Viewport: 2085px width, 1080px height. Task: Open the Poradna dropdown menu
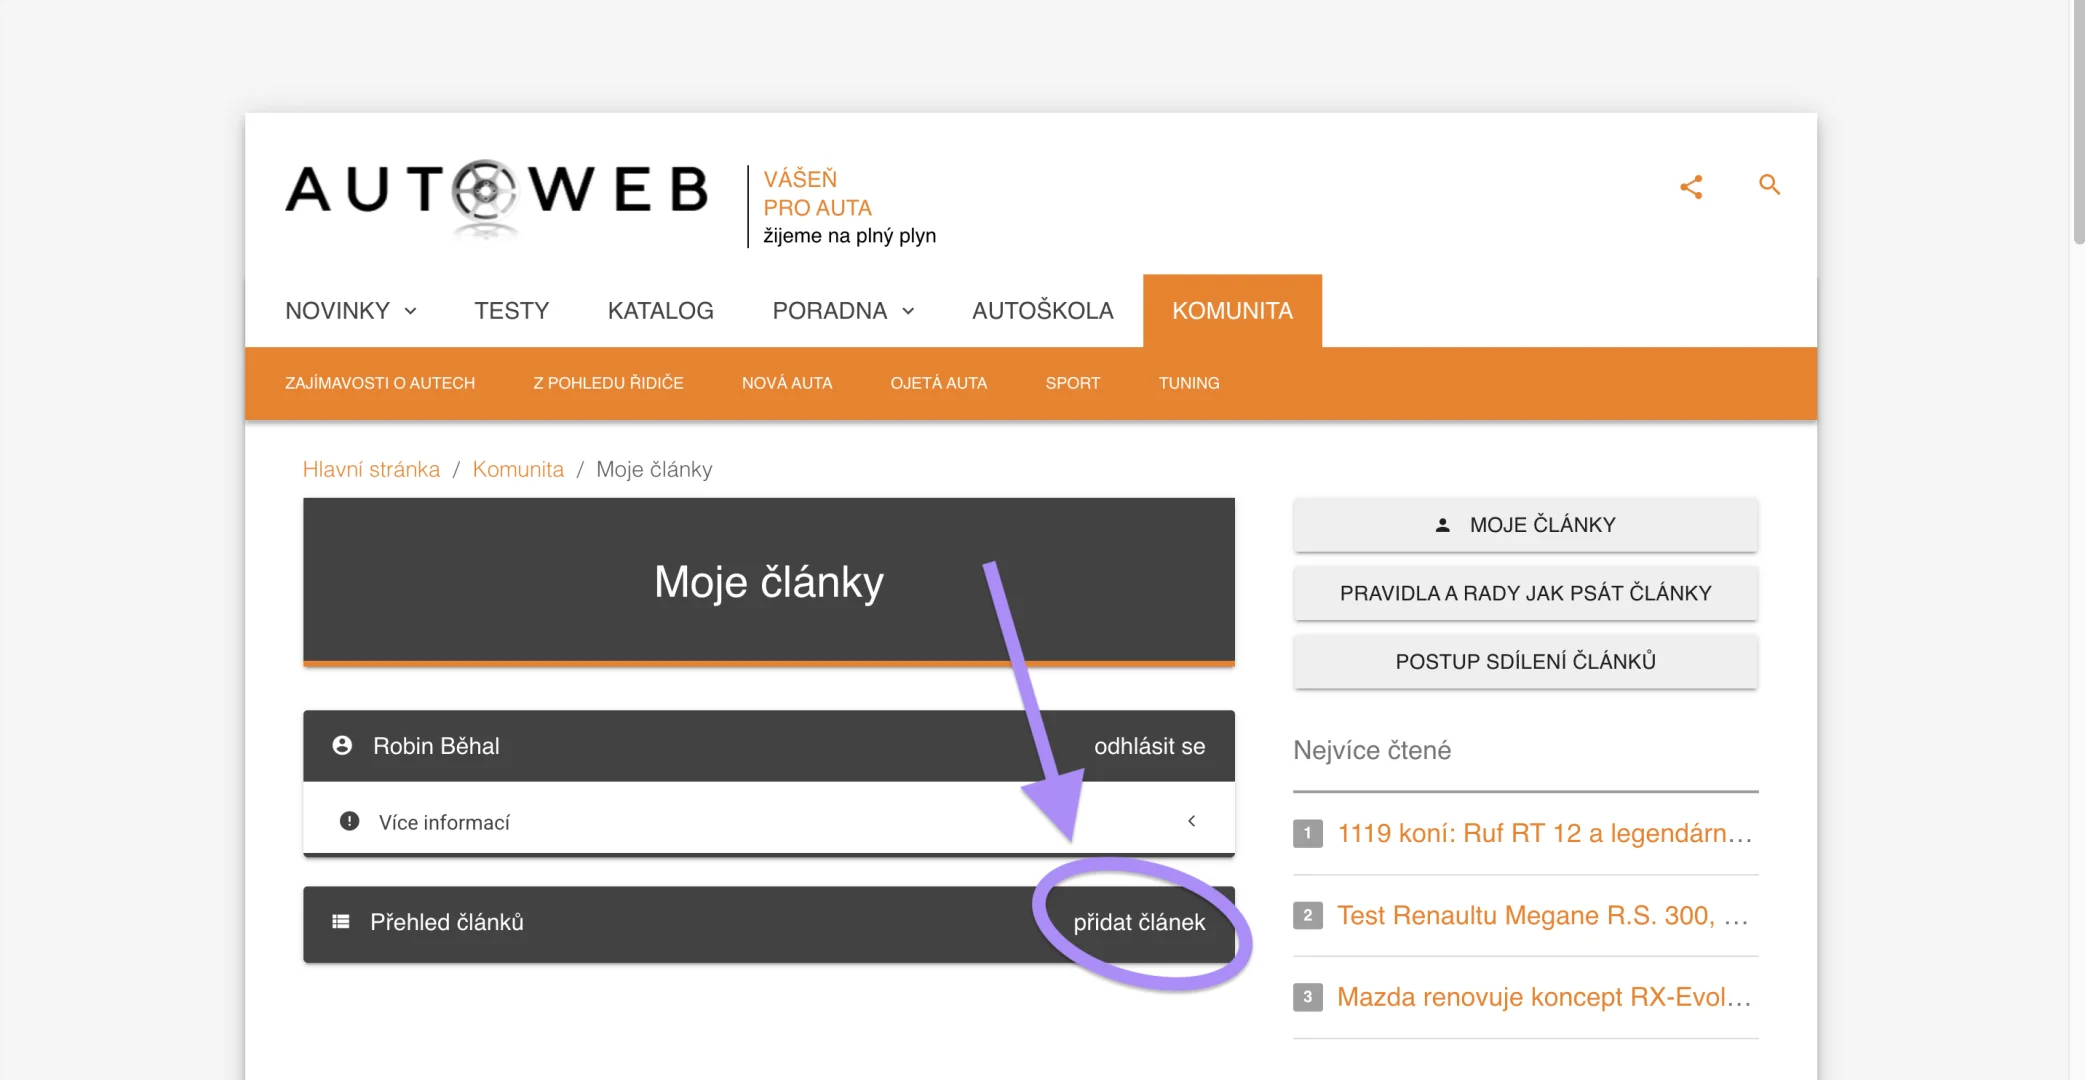pyautogui.click(x=843, y=310)
